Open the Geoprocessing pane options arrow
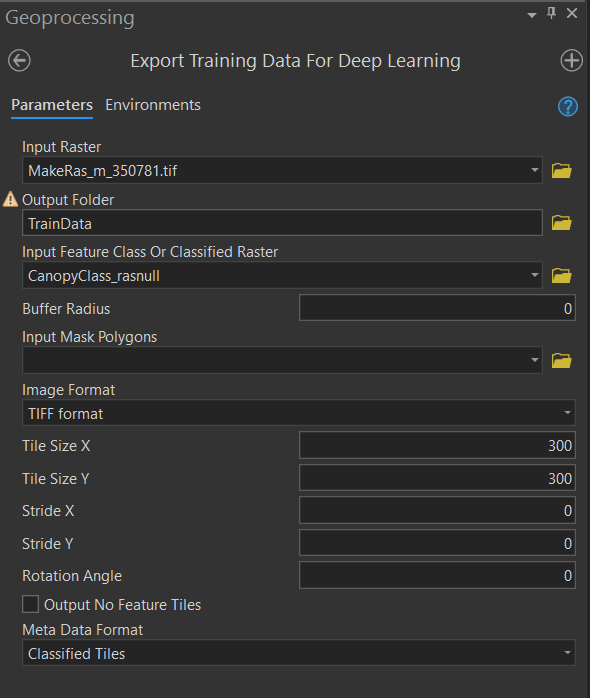The image size is (590, 698). tap(531, 15)
